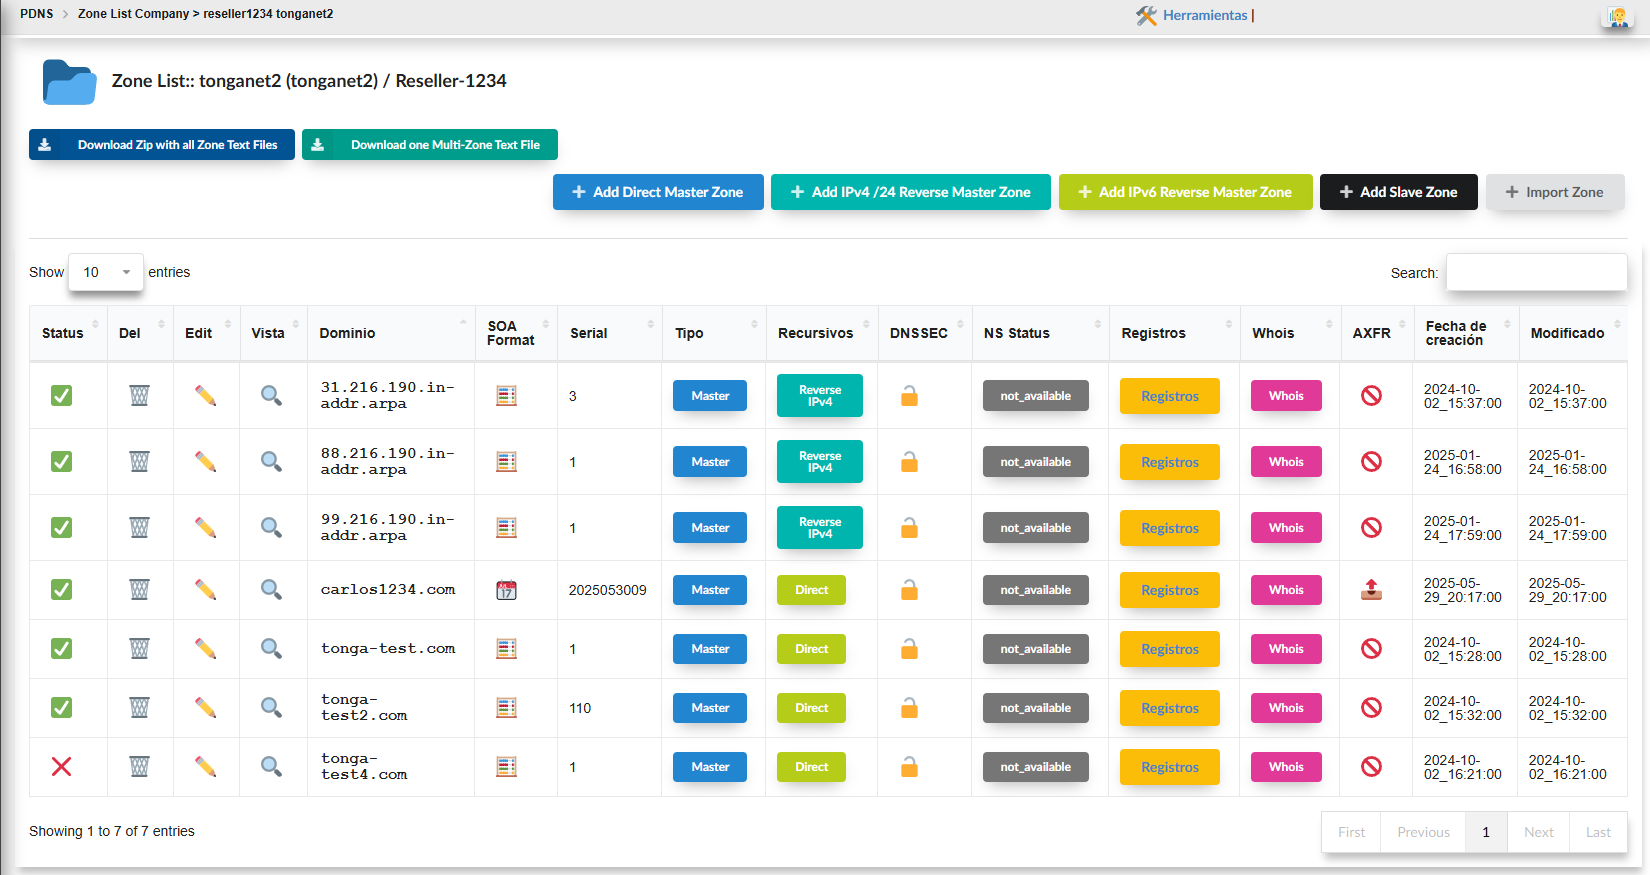
Task: Open AXFR upload icon for carlos1234.com
Action: [1371, 590]
